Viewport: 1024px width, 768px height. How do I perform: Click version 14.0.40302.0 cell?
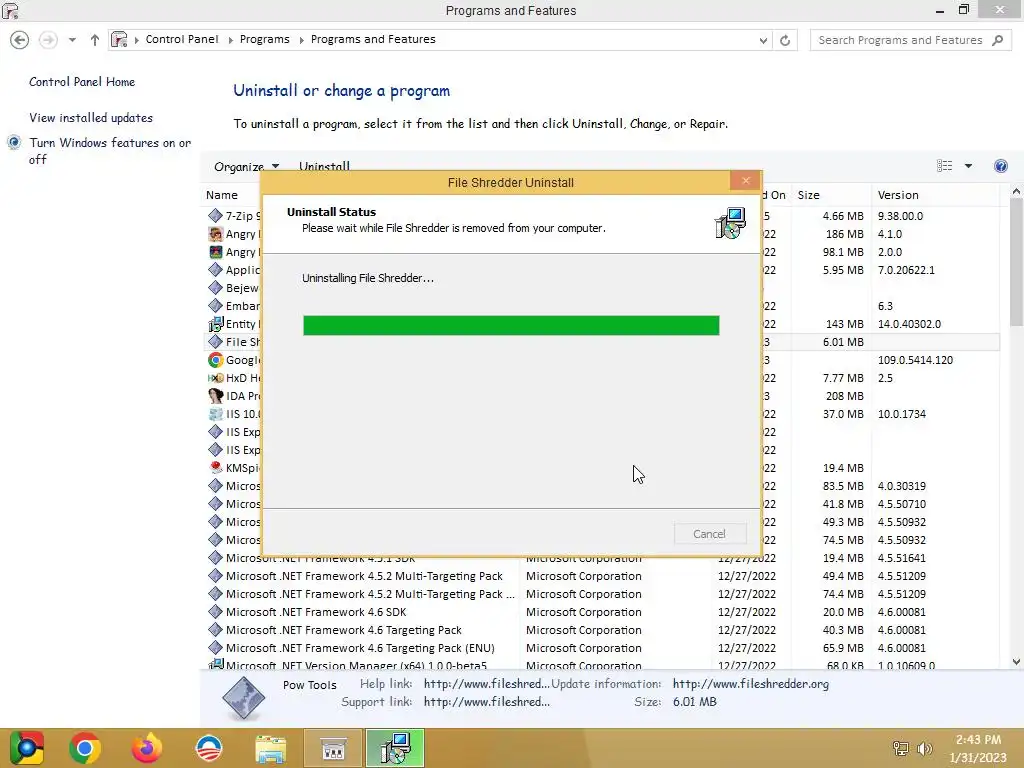[909, 324]
